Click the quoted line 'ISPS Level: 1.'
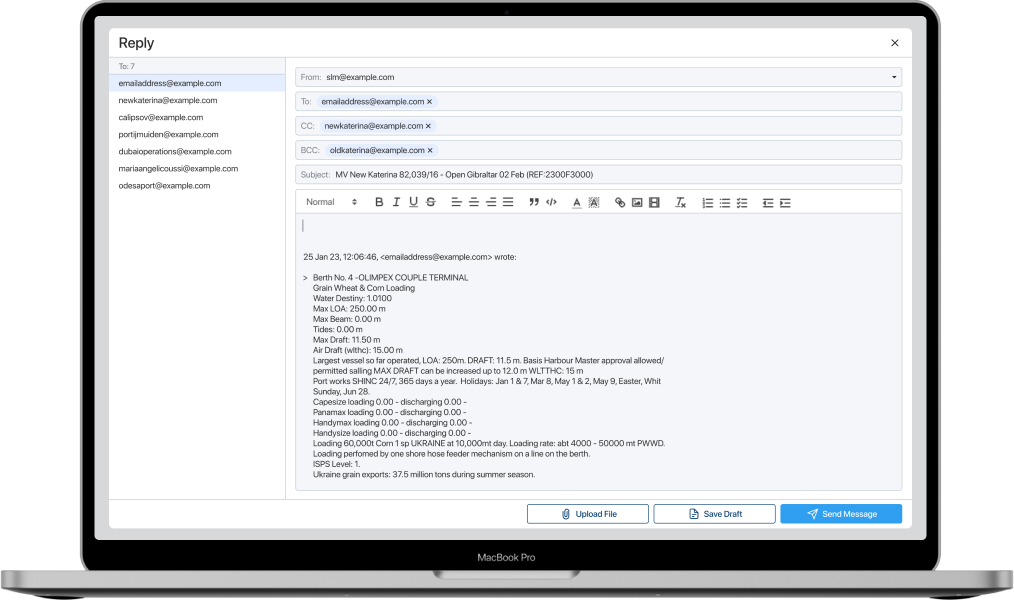 pos(336,464)
